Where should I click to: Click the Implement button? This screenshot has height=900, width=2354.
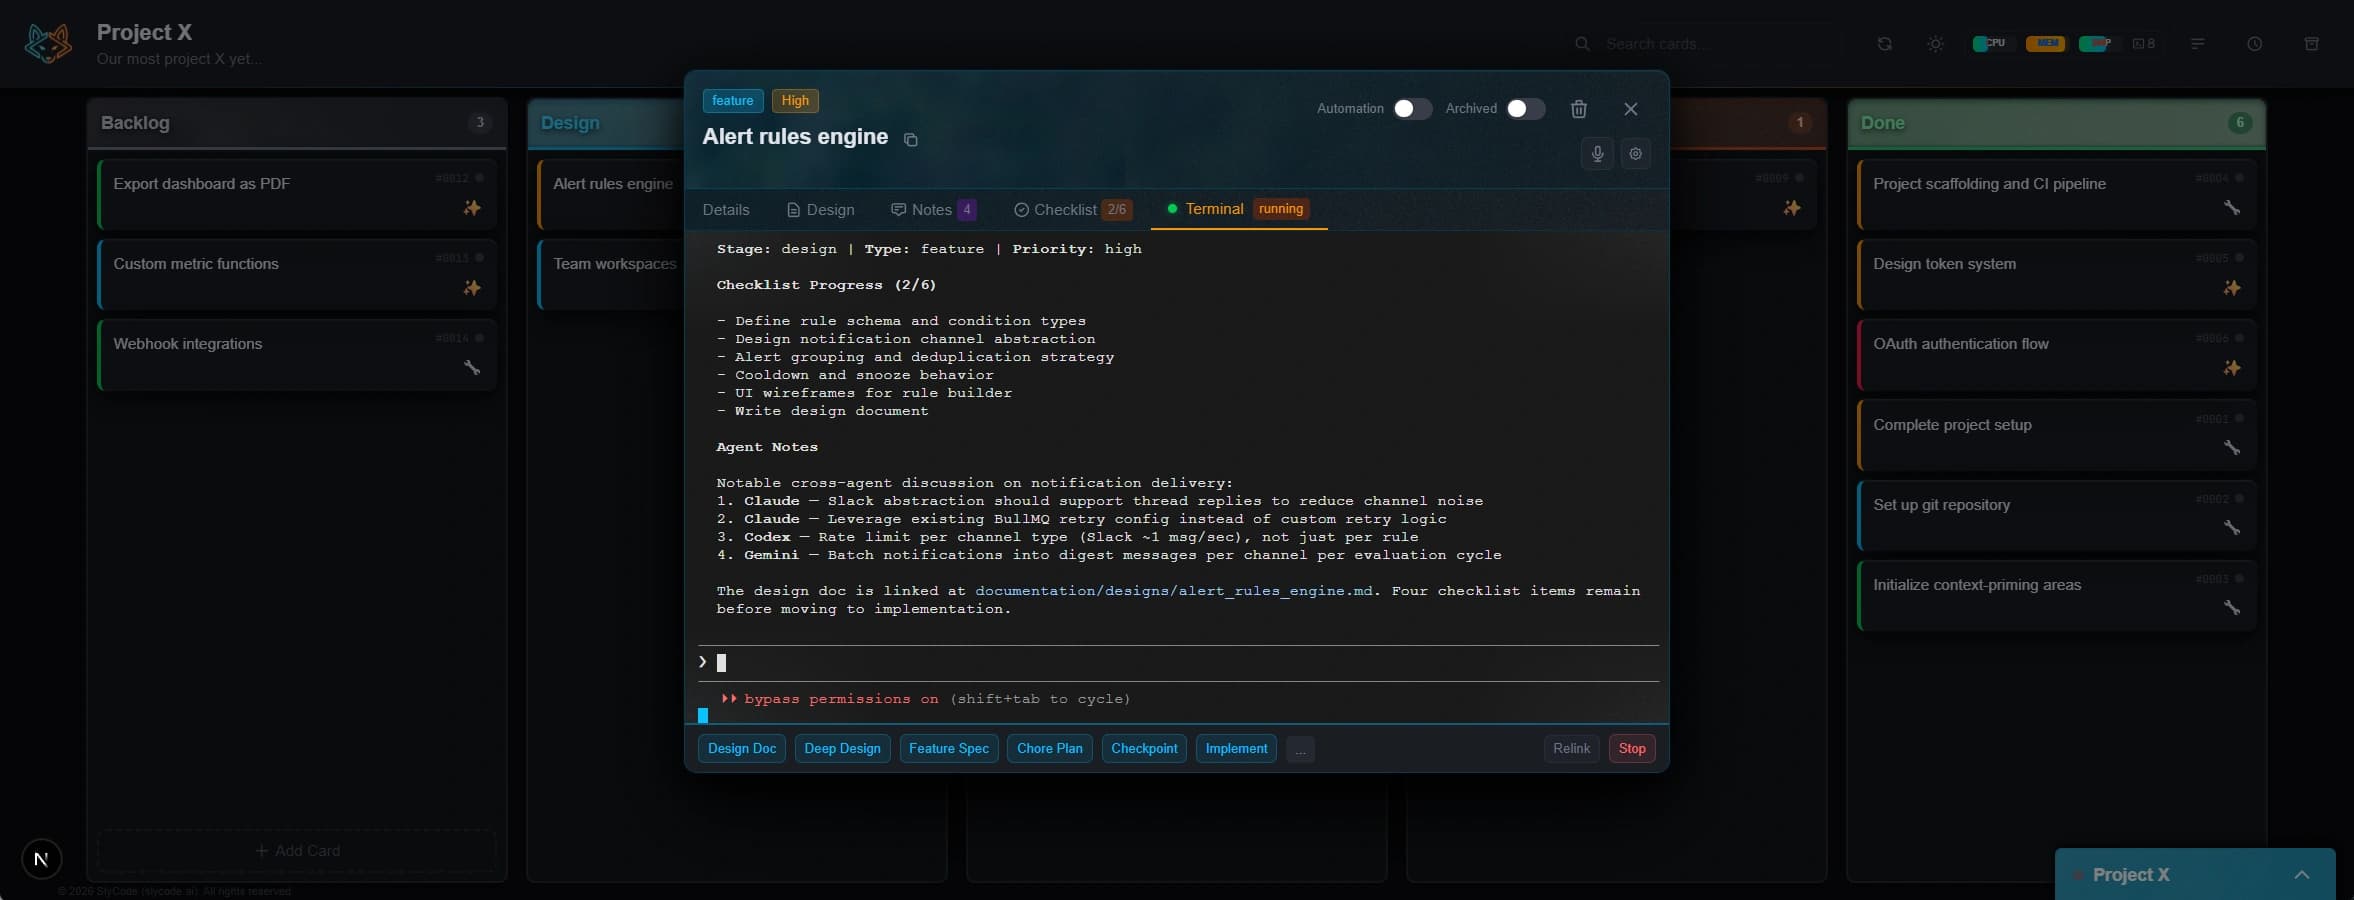click(x=1236, y=749)
